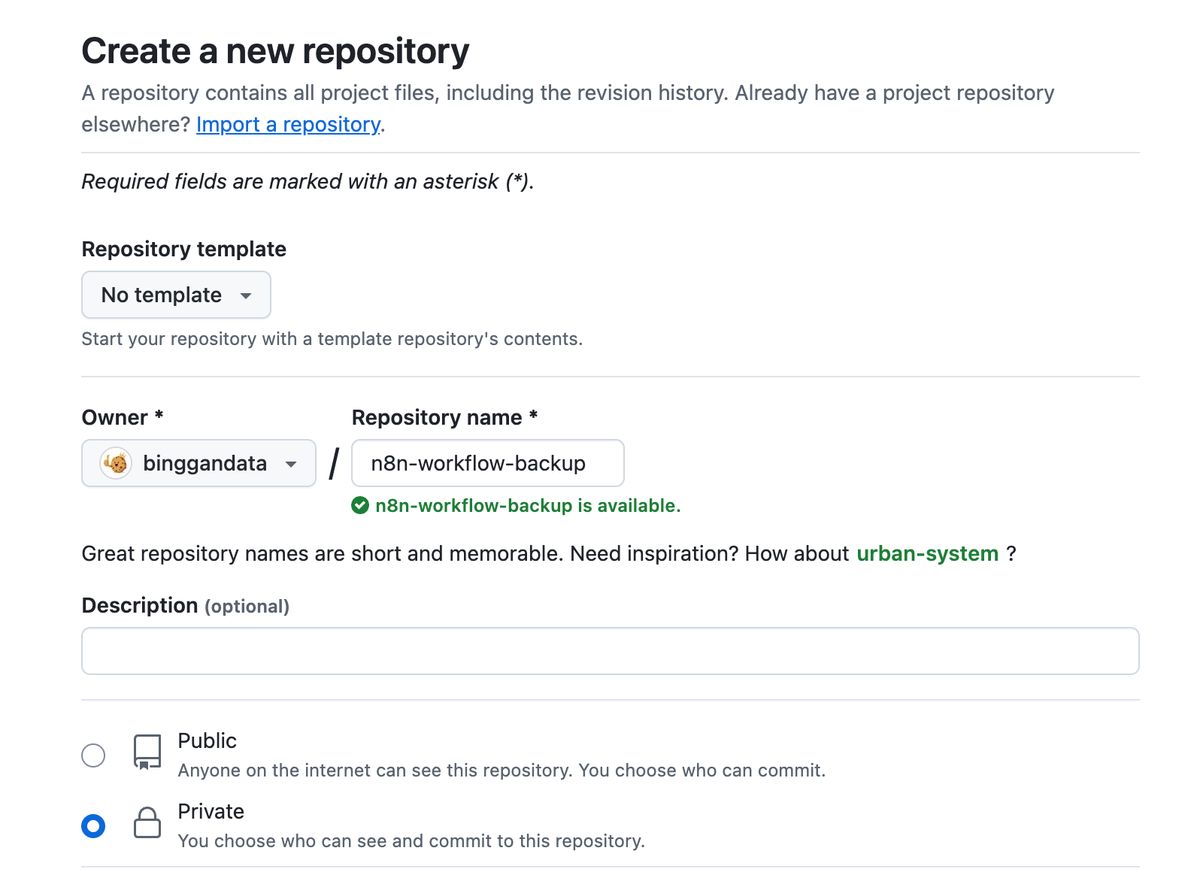This screenshot has height=881, width=1200.
Task: Expand the repository template selector
Action: (x=176, y=295)
